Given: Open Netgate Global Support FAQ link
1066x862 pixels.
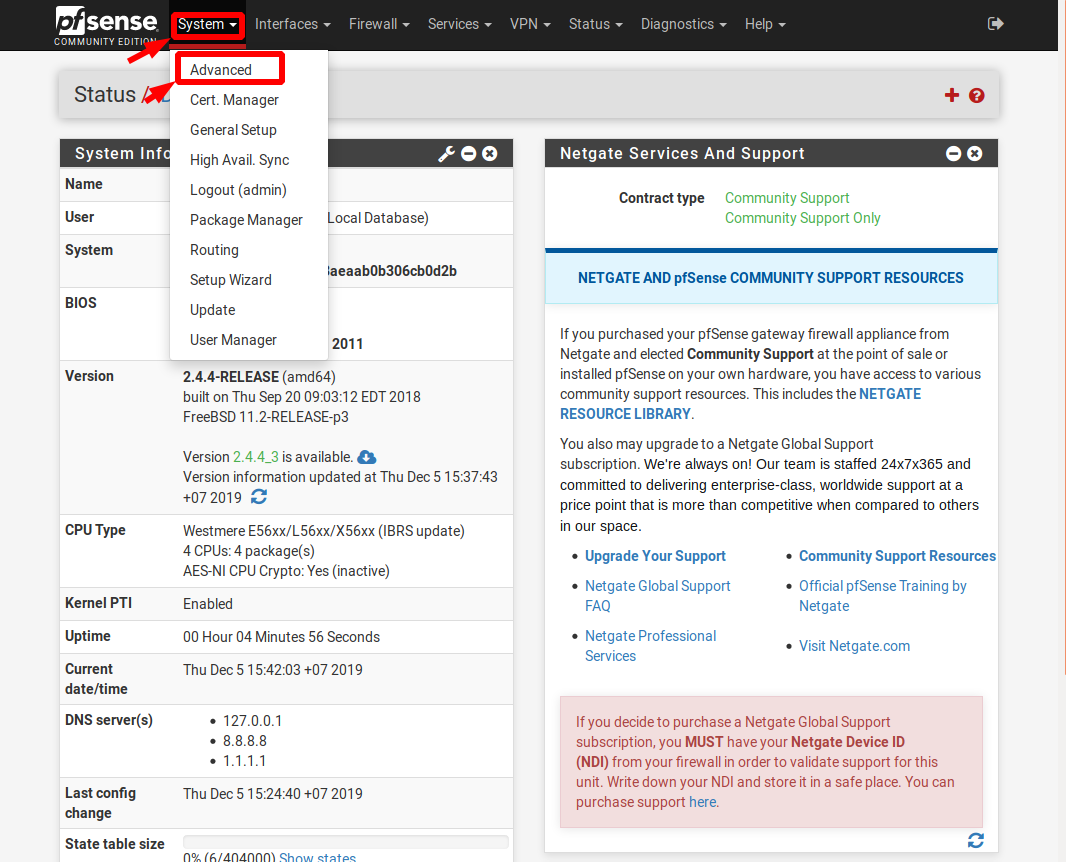Looking at the screenshot, I should pos(657,596).
